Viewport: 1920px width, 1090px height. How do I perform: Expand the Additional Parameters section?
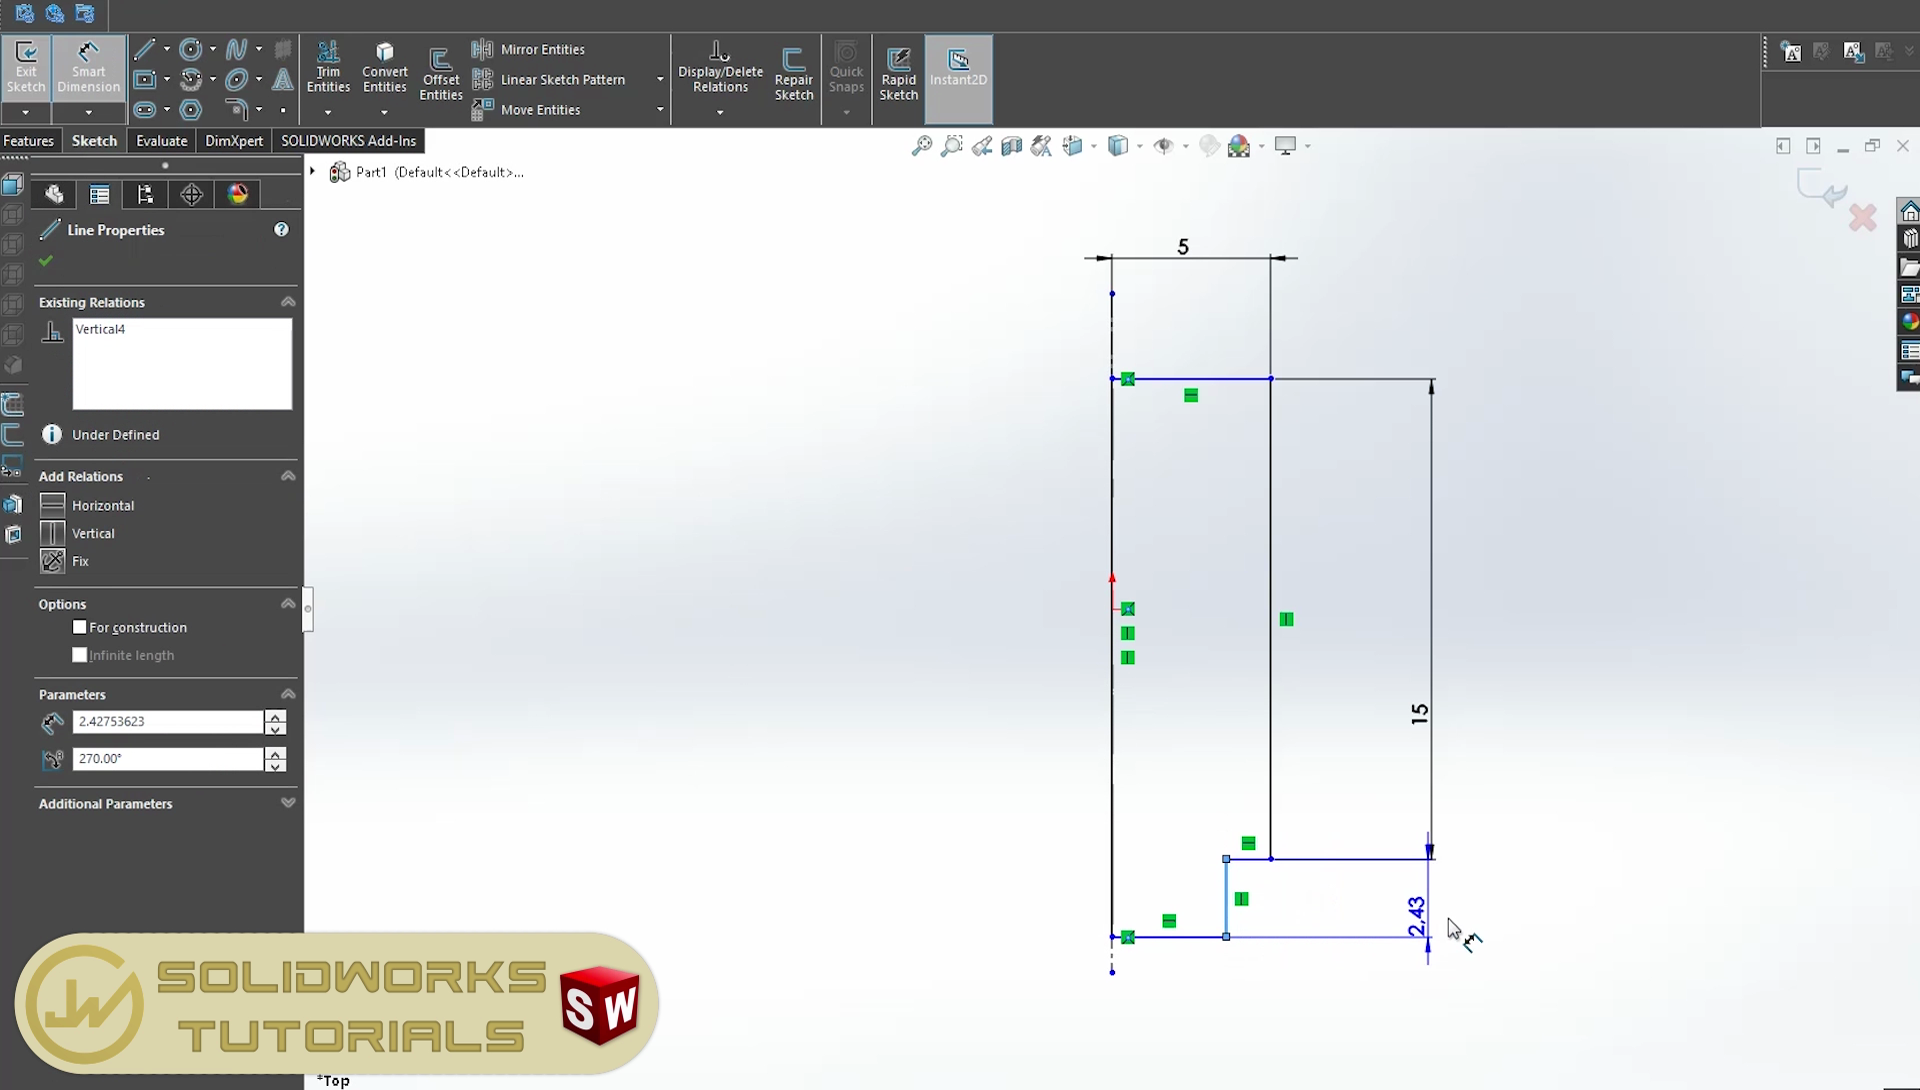pyautogui.click(x=287, y=803)
